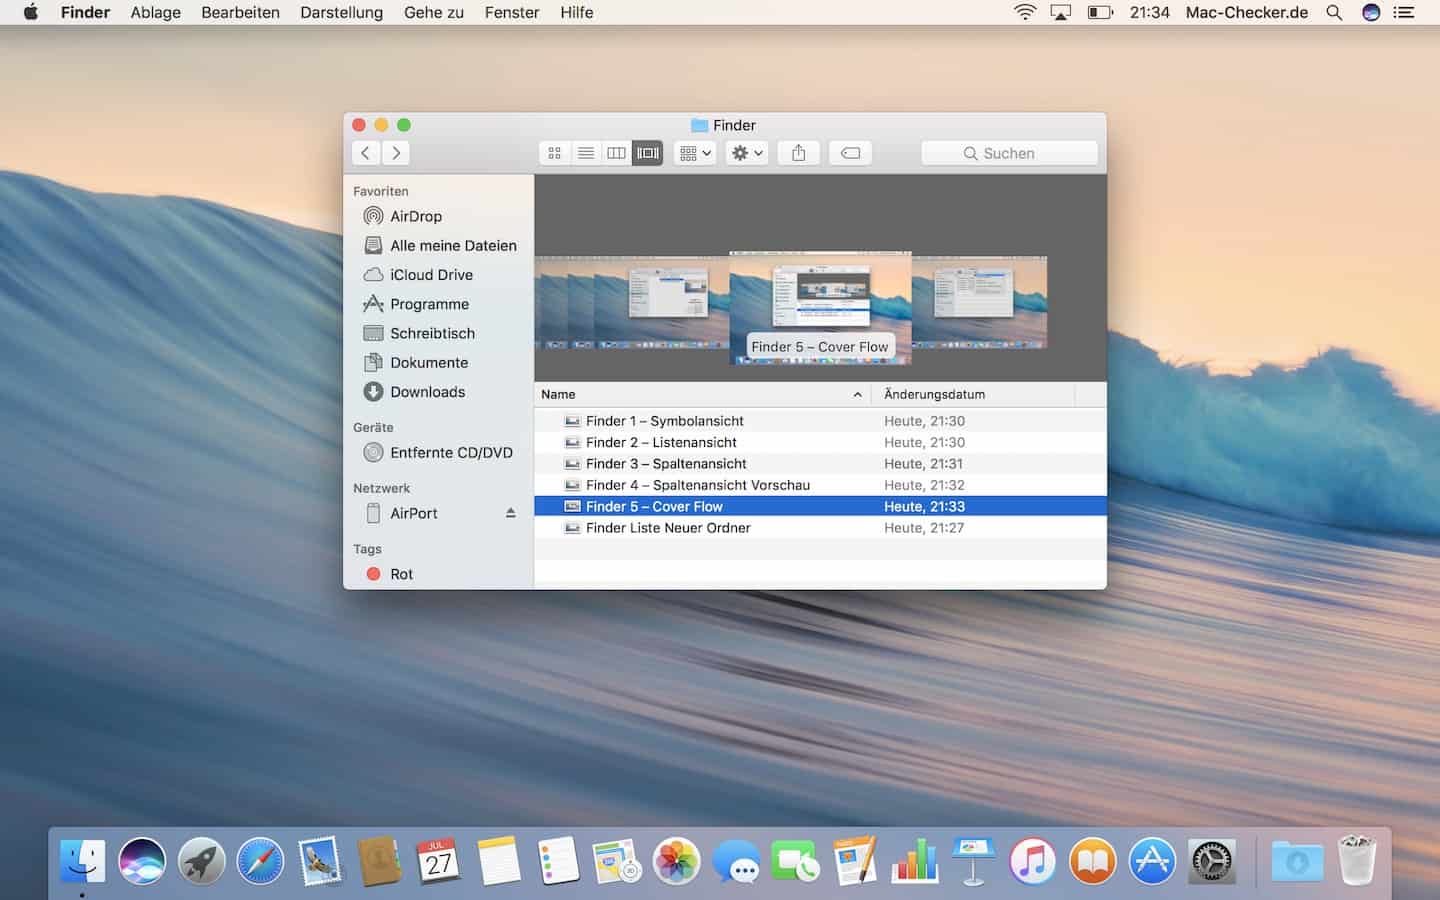Open Spotlight search in menu bar
The image size is (1440, 900).
click(1334, 12)
